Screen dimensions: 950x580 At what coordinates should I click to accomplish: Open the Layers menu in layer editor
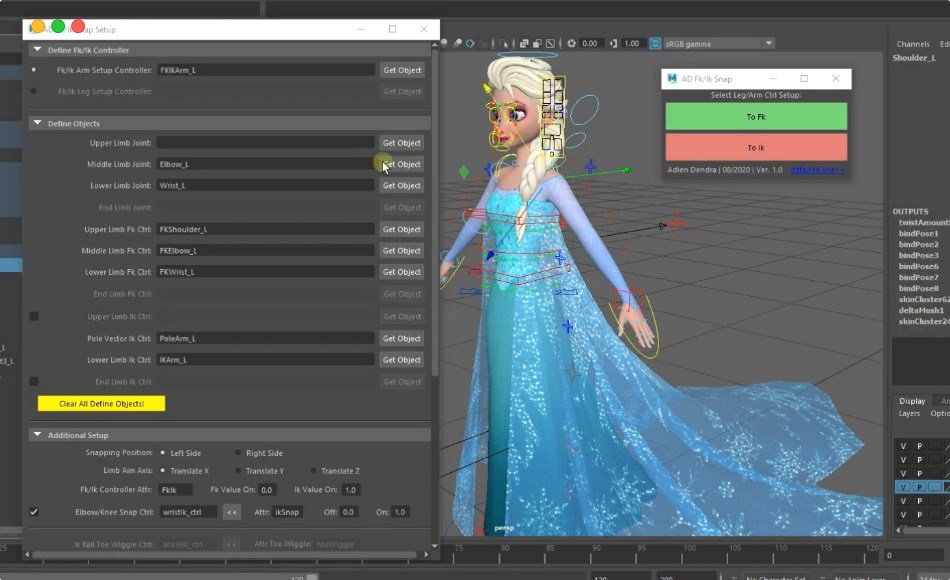click(x=908, y=413)
